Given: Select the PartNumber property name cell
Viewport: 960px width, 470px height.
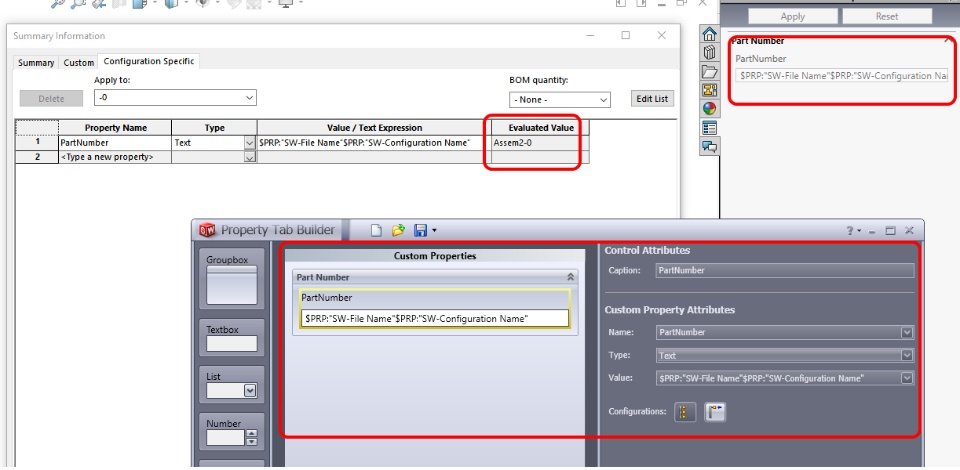Looking at the screenshot, I should [115, 143].
